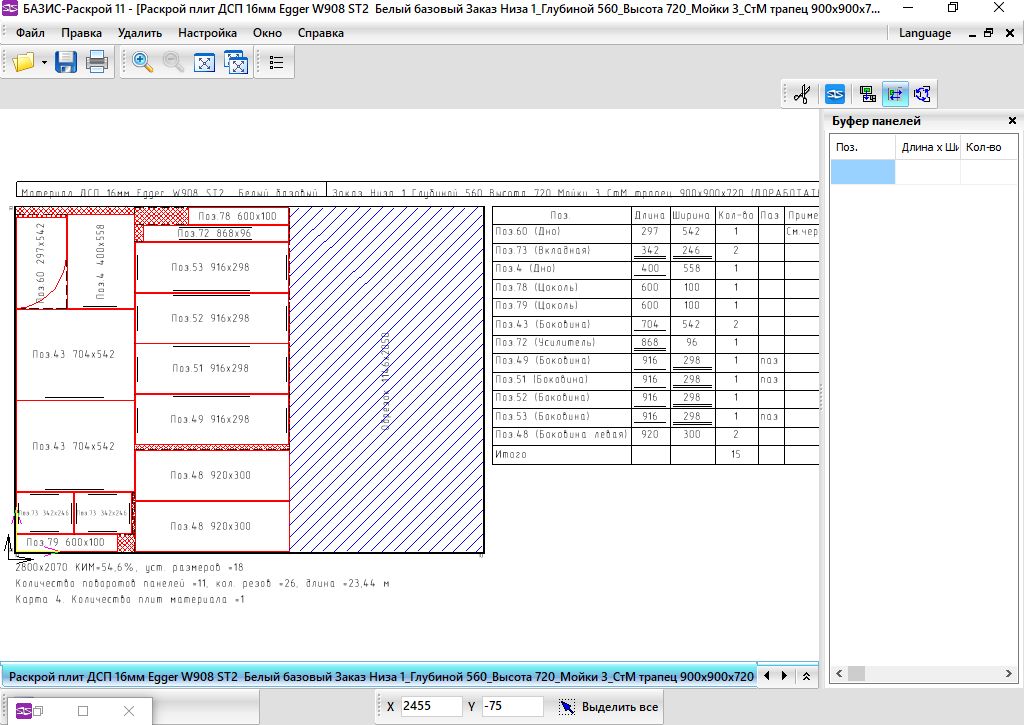1024x725 pixels.
Task: Select panel Поз.52 916x298 on the sheet
Action: pyautogui.click(x=212, y=318)
